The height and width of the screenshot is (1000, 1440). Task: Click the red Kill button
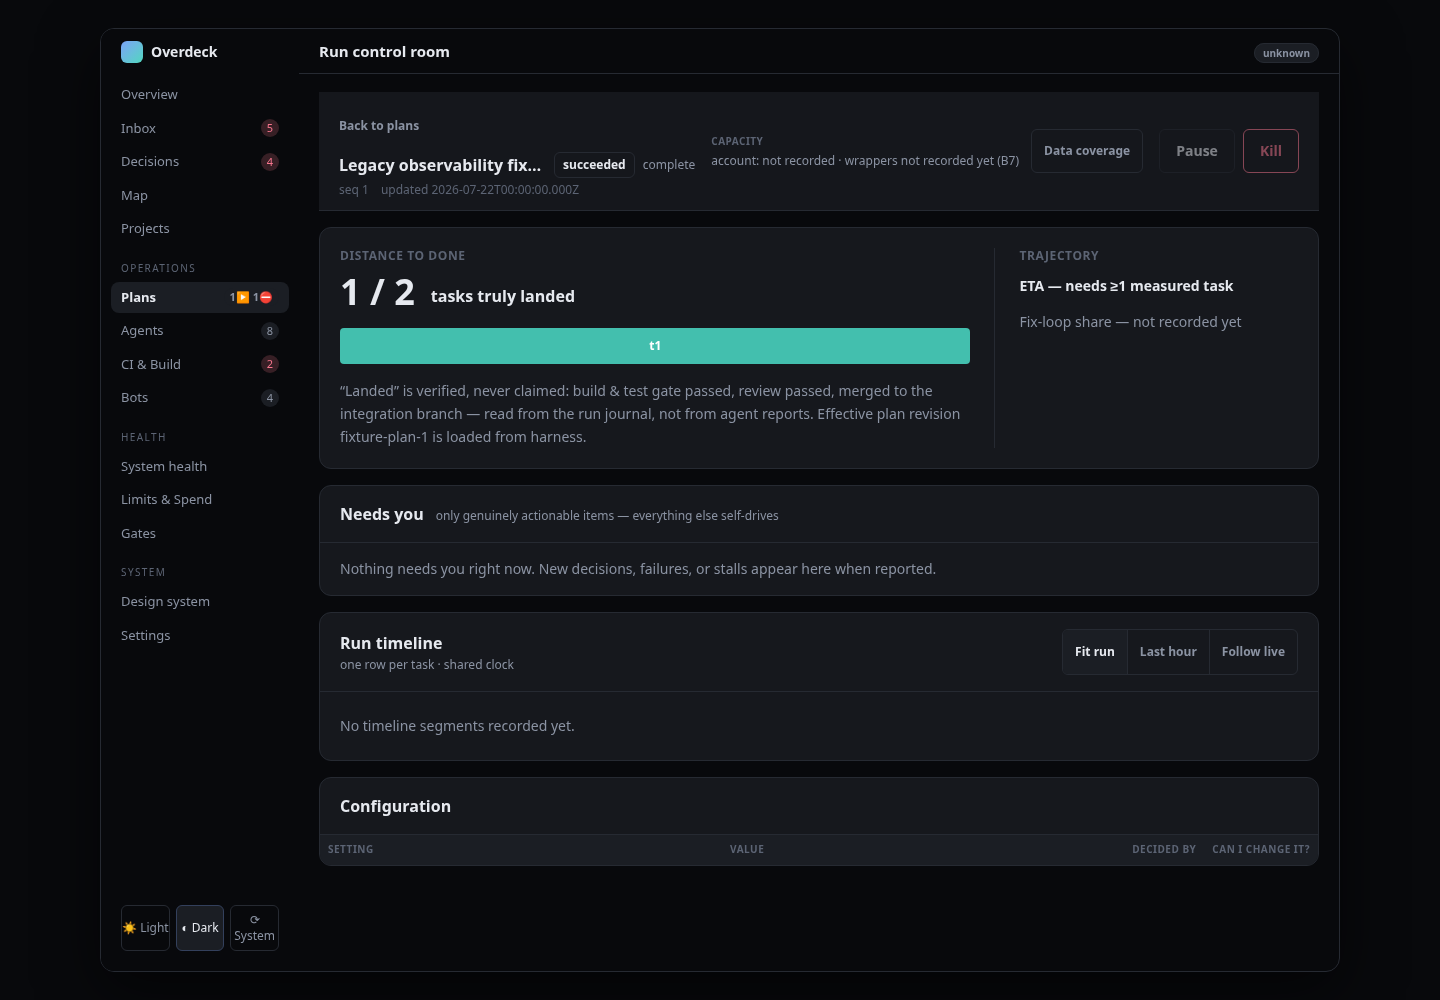1271,151
